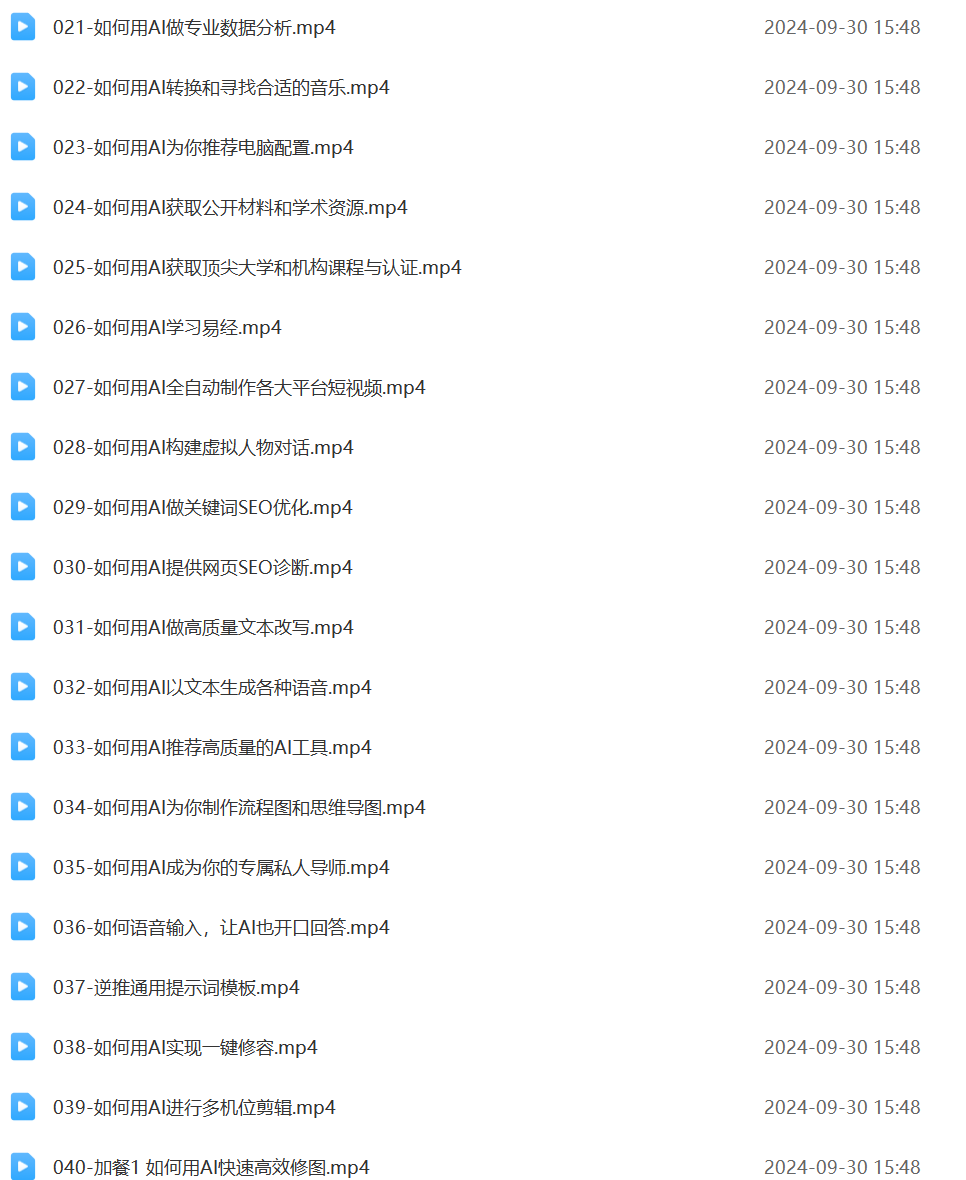Image resolution: width=966 pixels, height=1180 pixels.
Task: Open 032-如何用AI以文本生成各种语音.mp4
Action: tap(212, 687)
